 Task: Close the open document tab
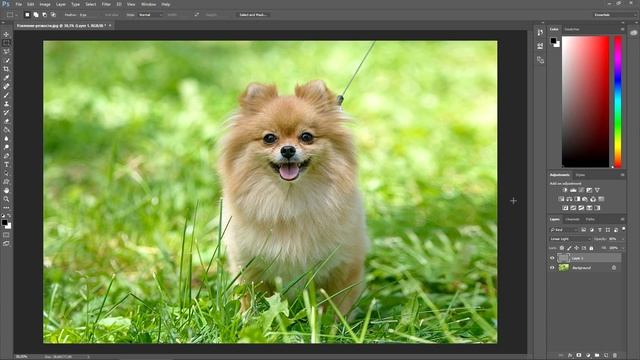pos(110,25)
